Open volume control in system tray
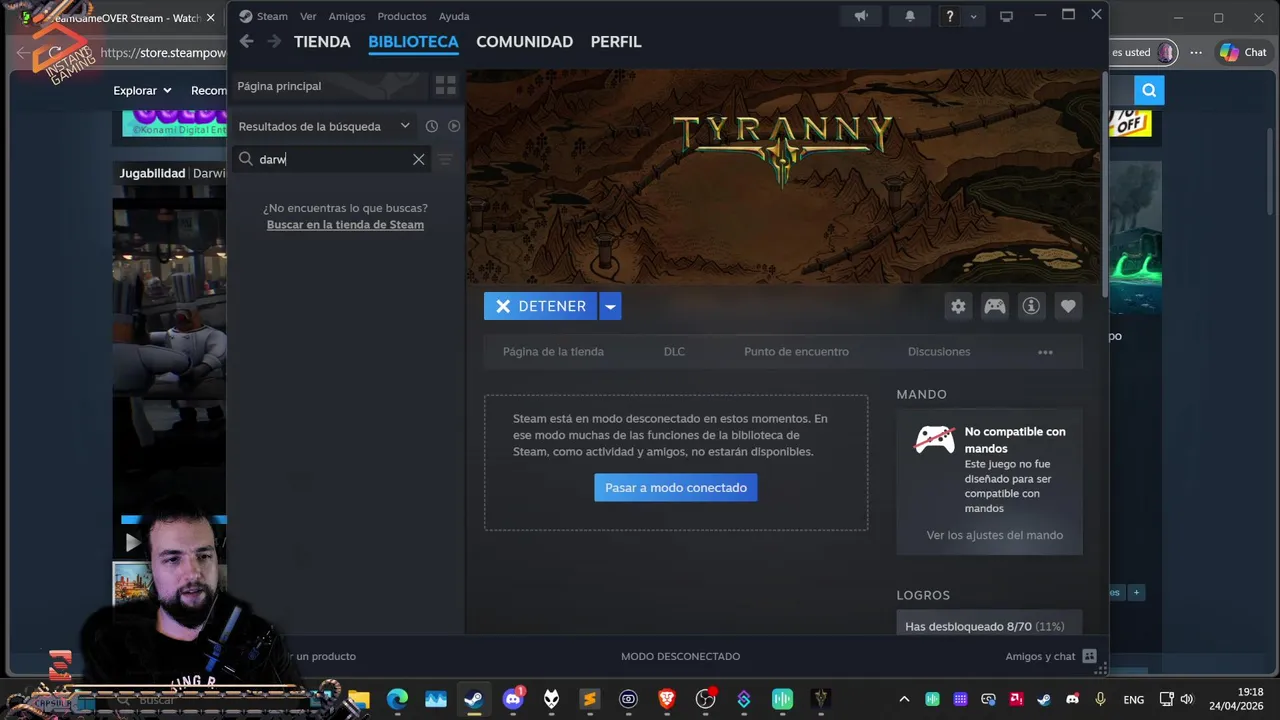 pos(1187,699)
